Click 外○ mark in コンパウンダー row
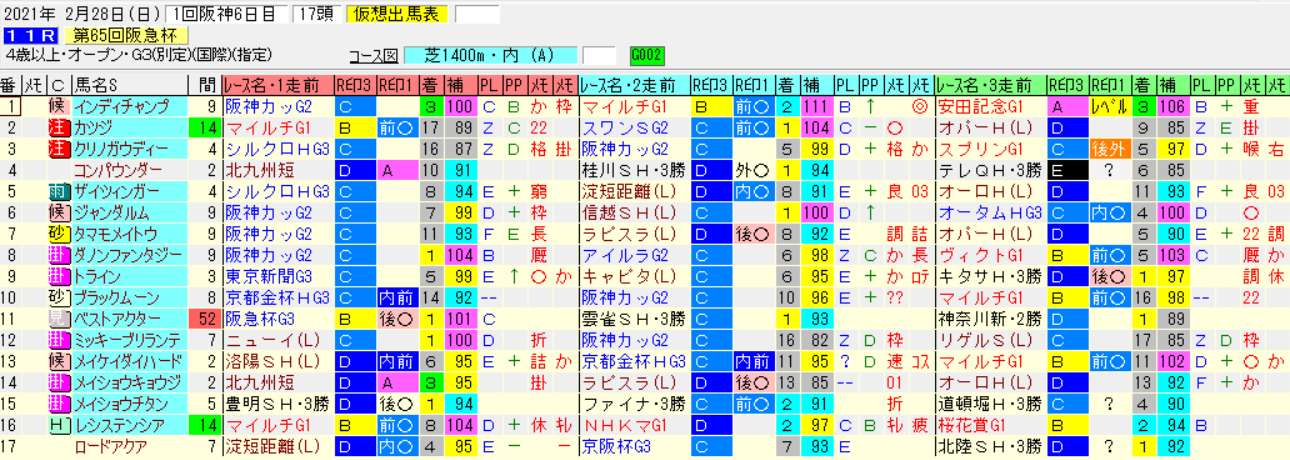The image size is (1290, 460). [x=752, y=169]
